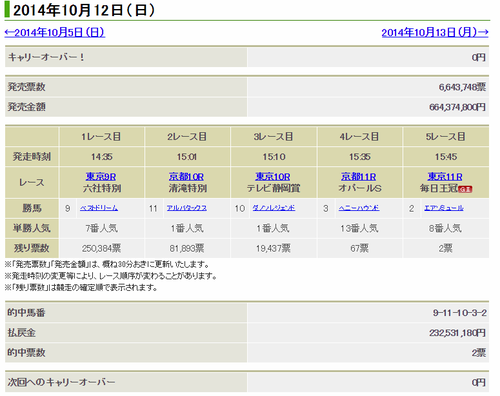Click the 13番人気 cell
The height and width of the screenshot is (396, 500).
pyautogui.click(x=359, y=228)
